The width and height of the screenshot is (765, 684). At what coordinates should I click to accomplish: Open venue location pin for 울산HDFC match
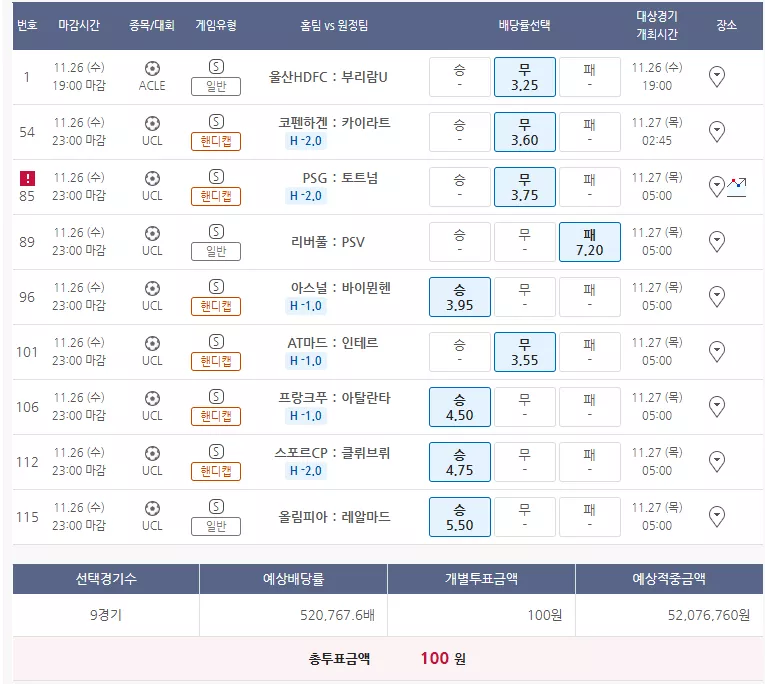(716, 77)
